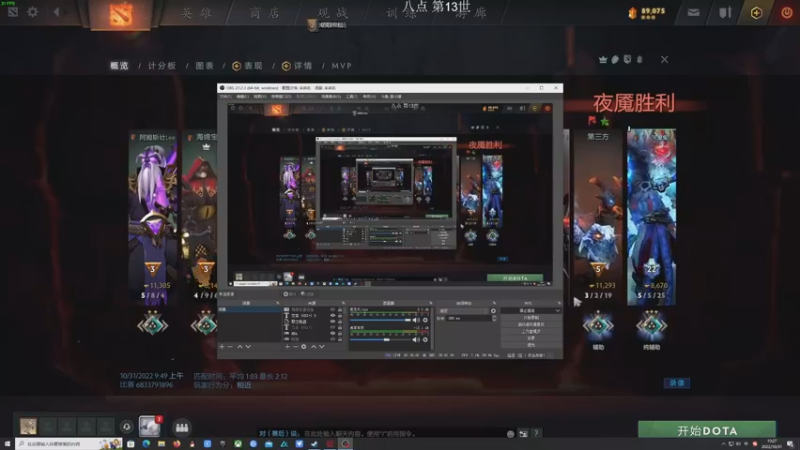
Task: Open first OBS mixer channel settings gear
Action: click(425, 320)
